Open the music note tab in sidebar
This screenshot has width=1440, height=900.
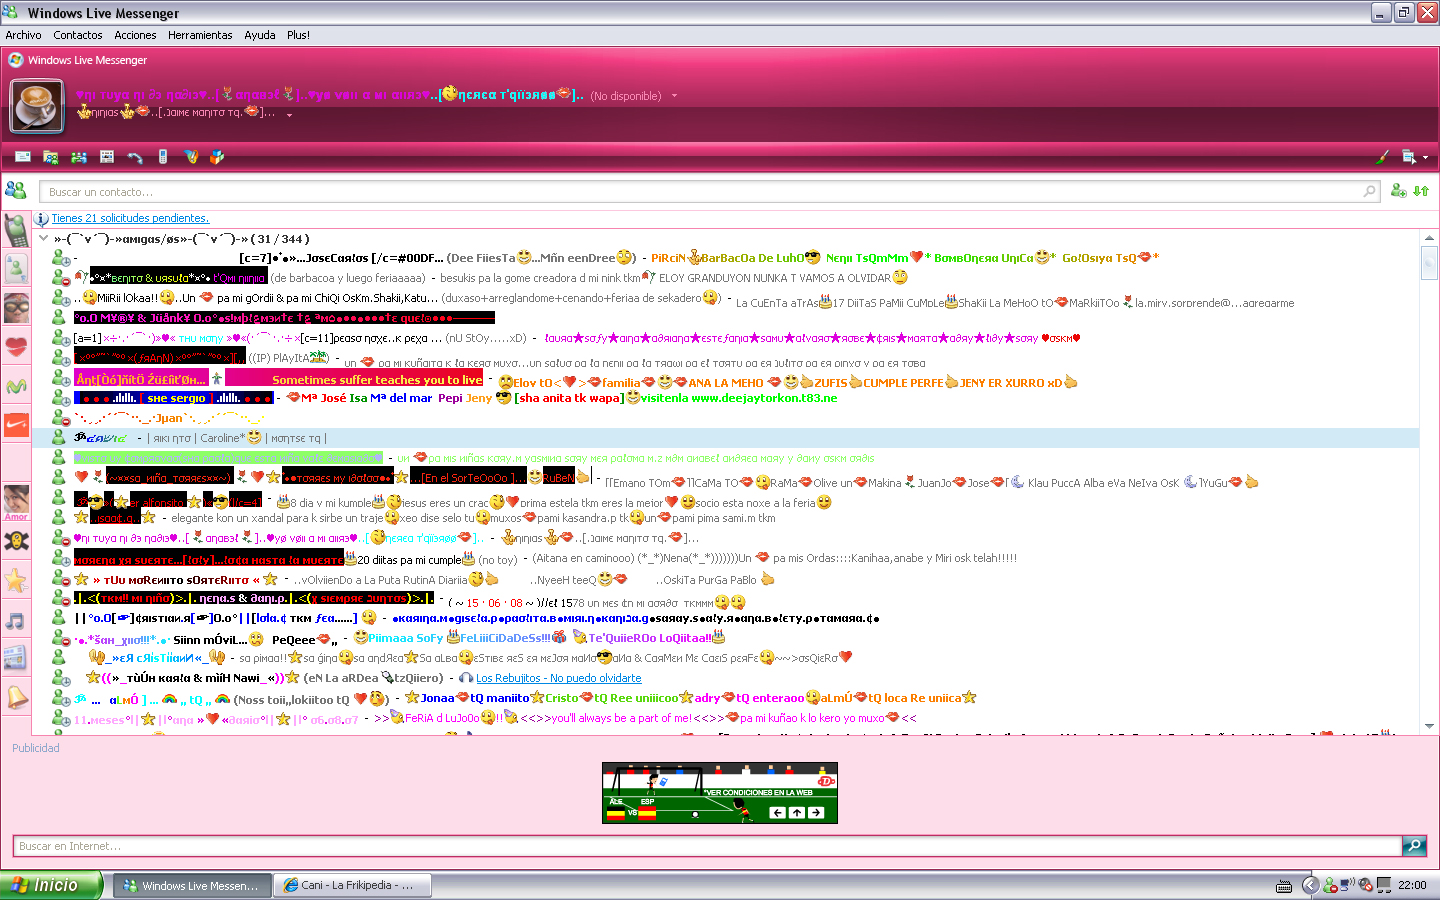click(x=16, y=621)
